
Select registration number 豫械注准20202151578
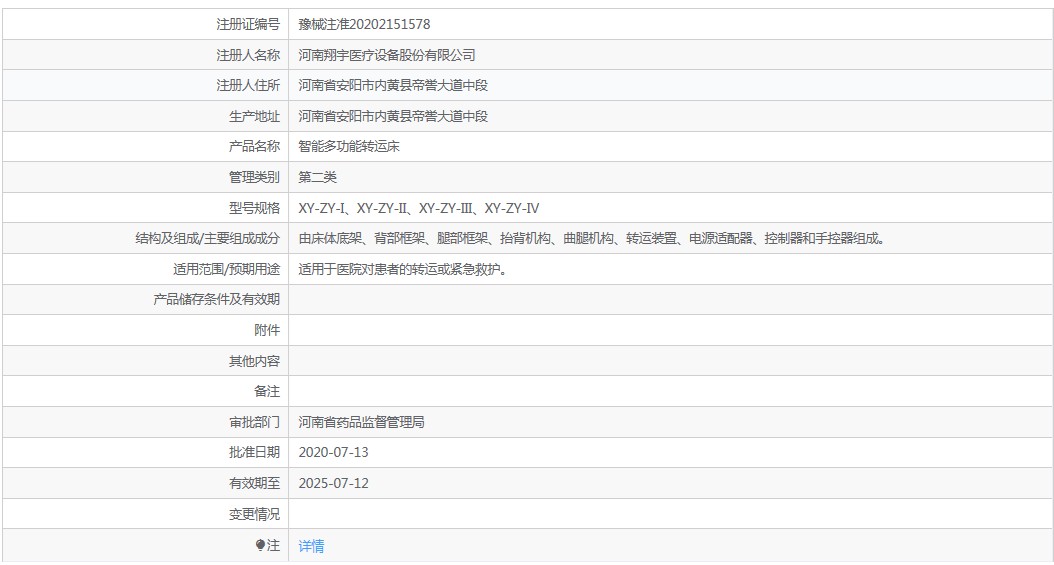pyautogui.click(x=364, y=24)
